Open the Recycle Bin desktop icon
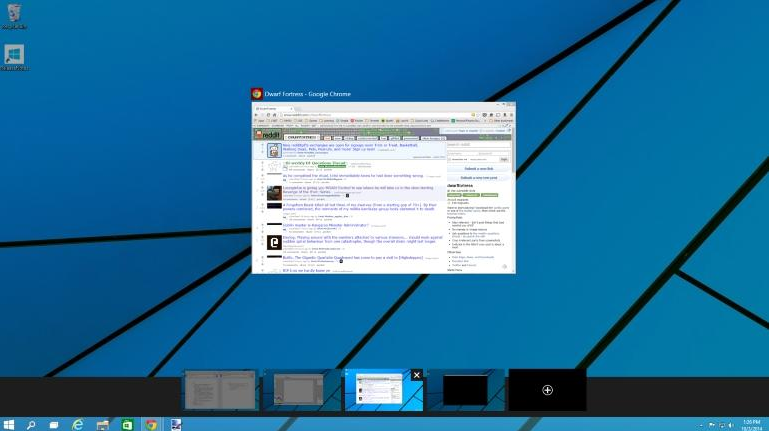The height and width of the screenshot is (431, 772). pyautogui.click(x=14, y=16)
